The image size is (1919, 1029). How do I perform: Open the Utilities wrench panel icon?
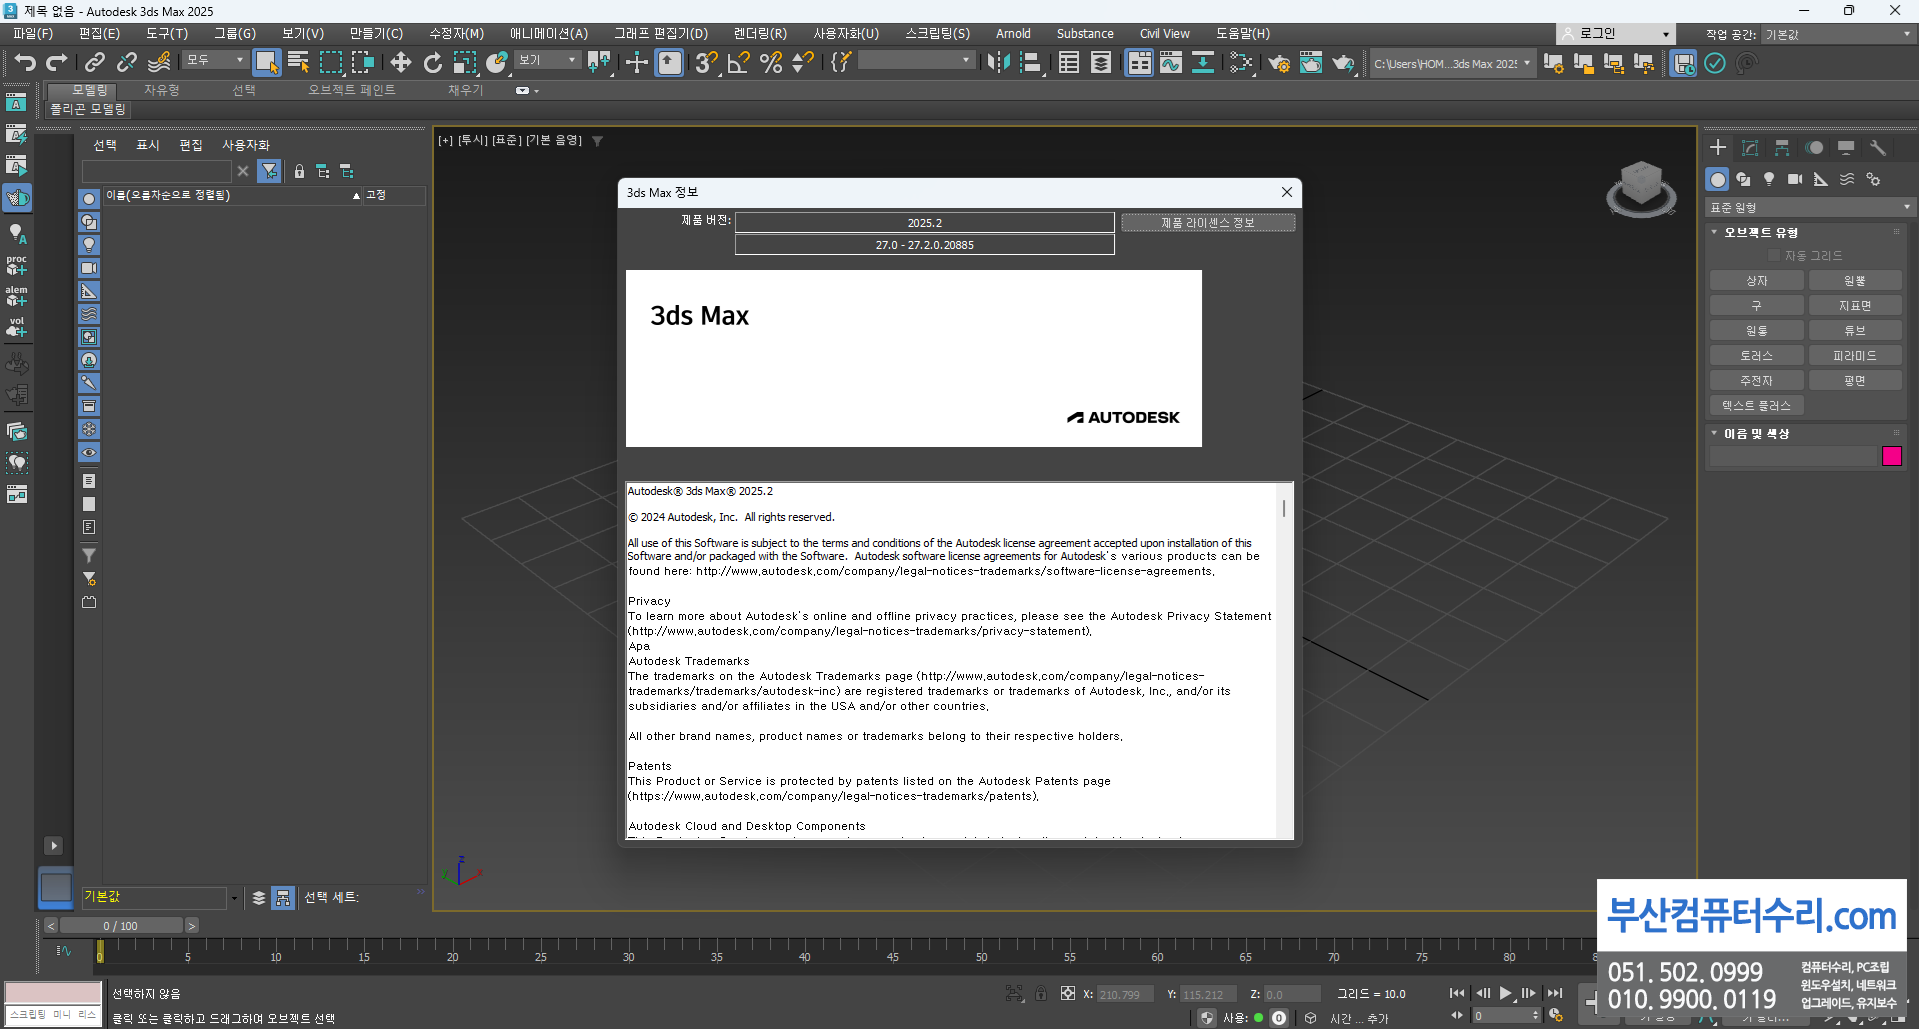pyautogui.click(x=1878, y=148)
